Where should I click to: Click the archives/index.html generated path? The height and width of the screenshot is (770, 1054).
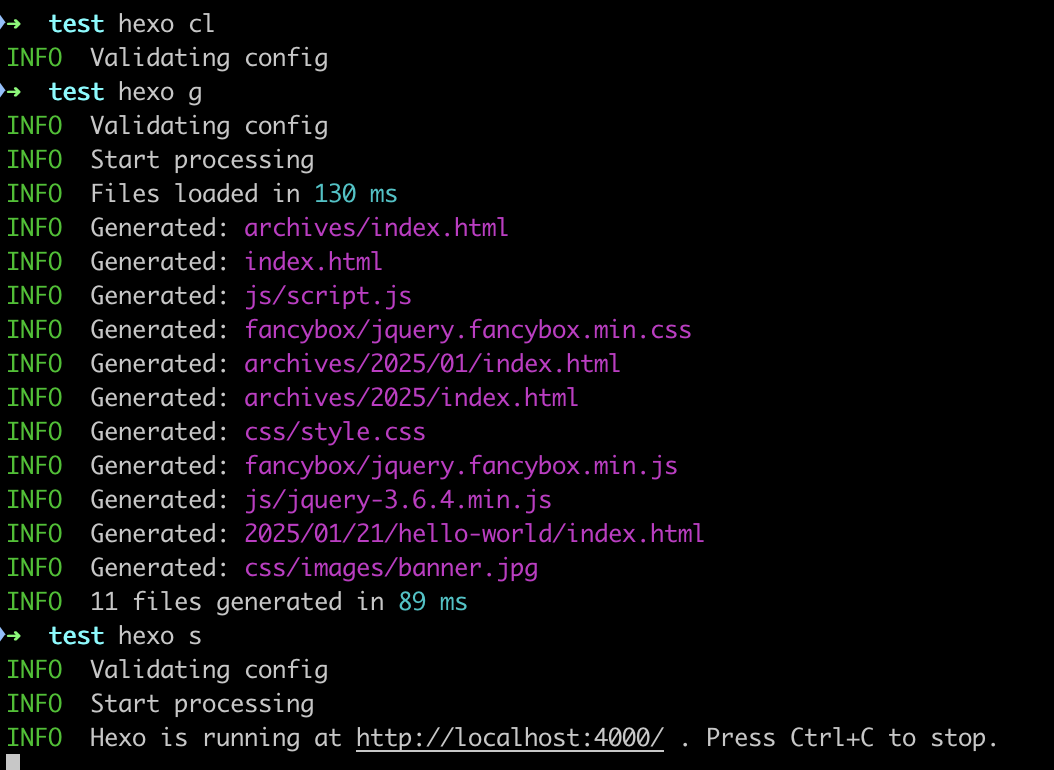[x=376, y=228]
